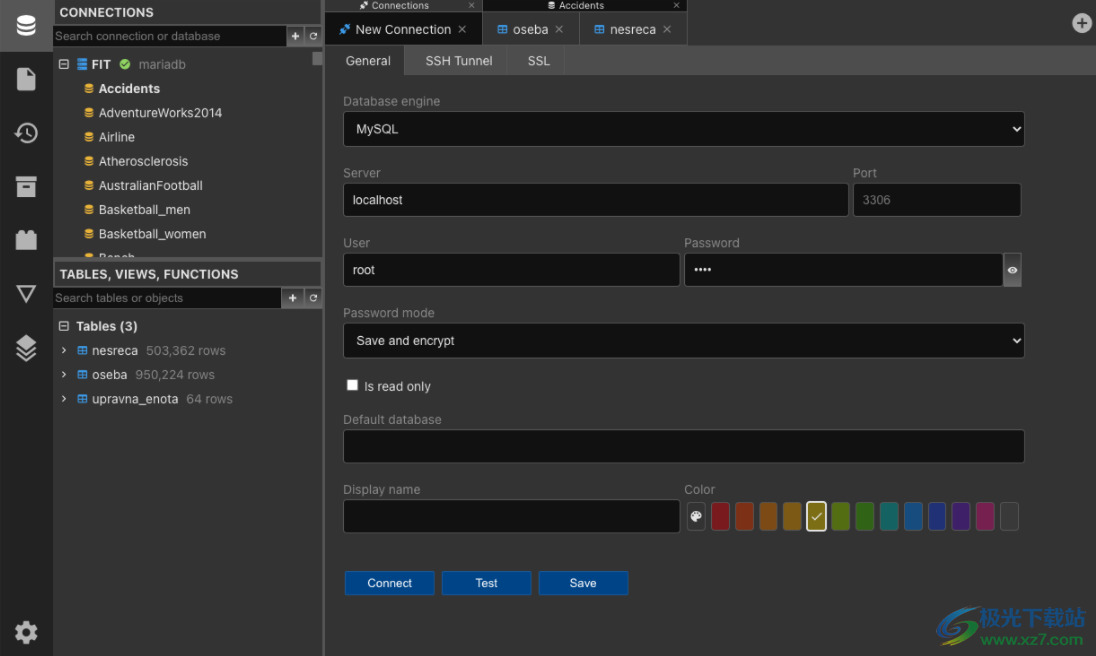The height and width of the screenshot is (656, 1096).
Task: Select the AustralianFootball database
Action: 150,185
